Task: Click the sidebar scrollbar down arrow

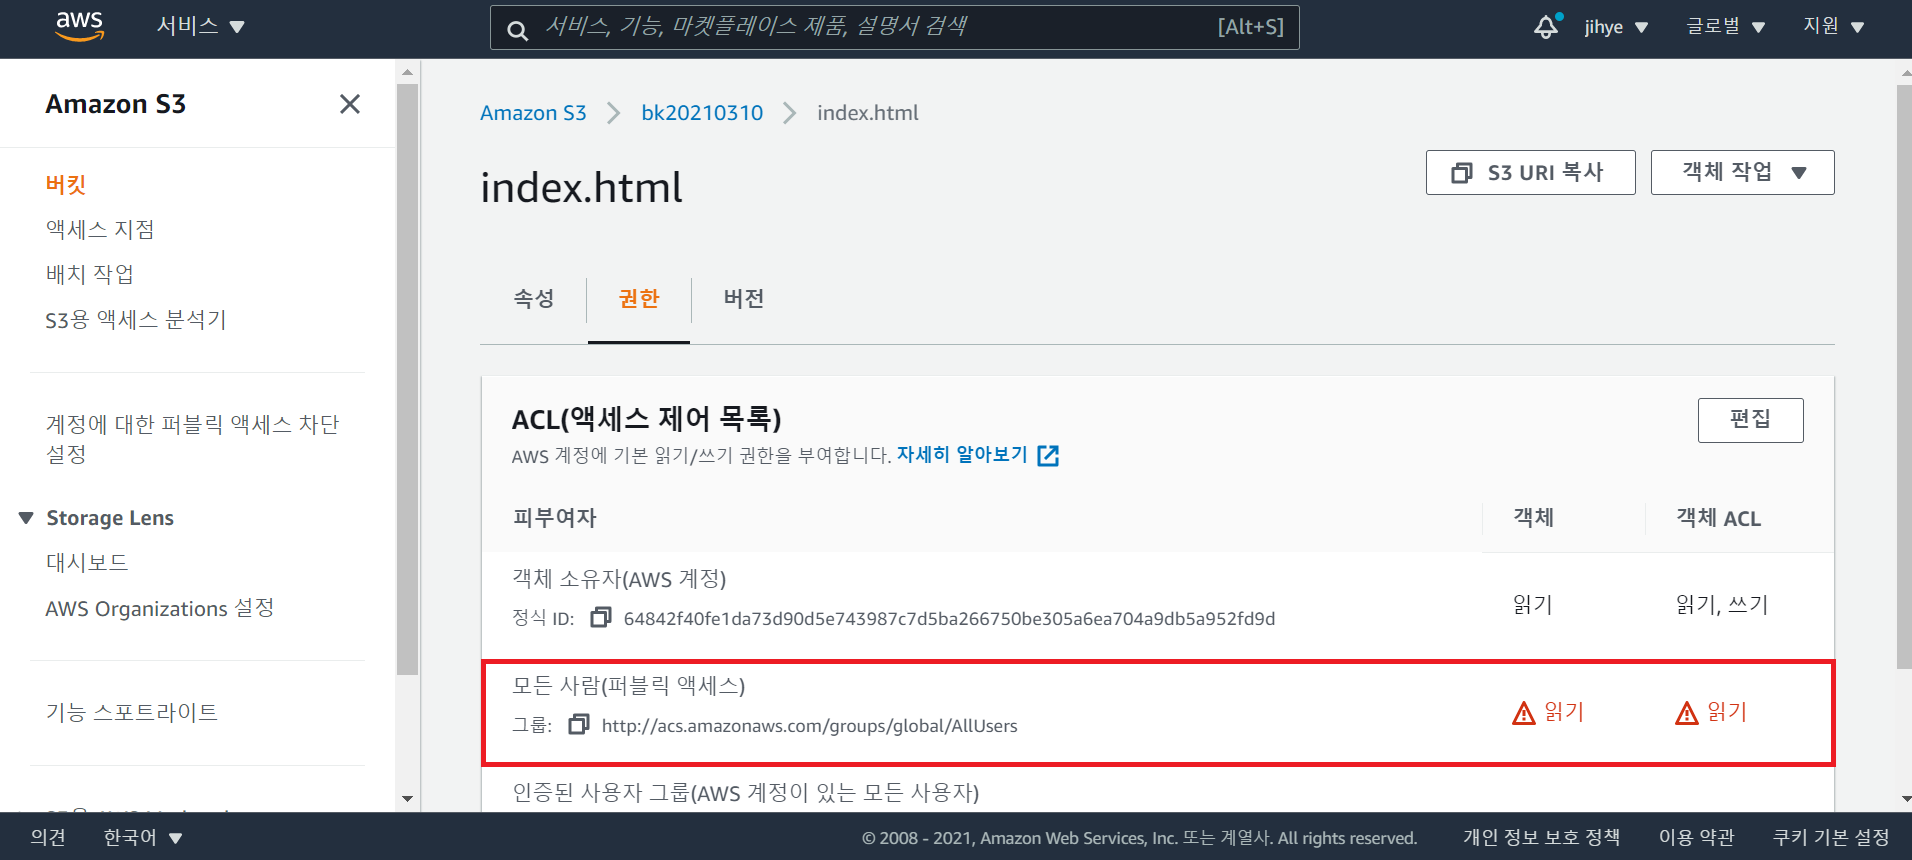Action: click(407, 798)
